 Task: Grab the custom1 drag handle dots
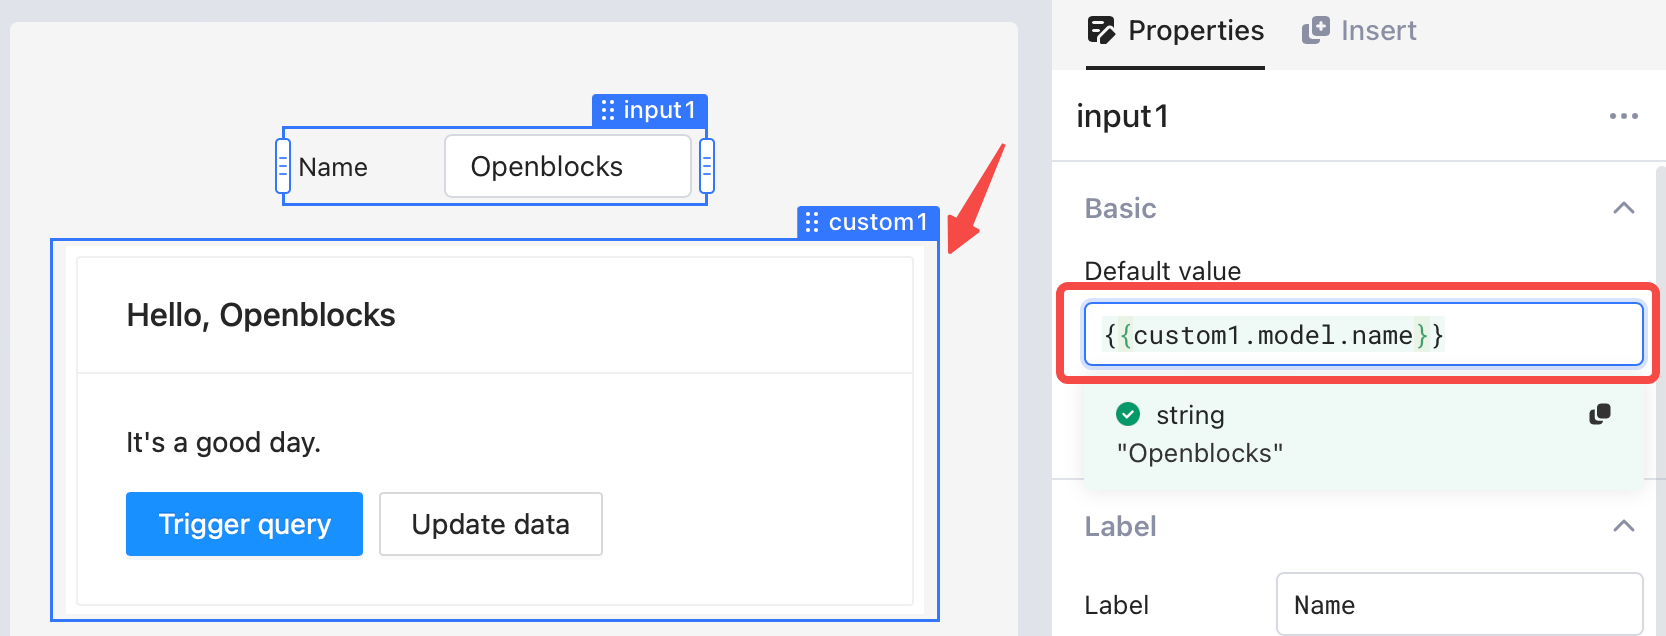tap(812, 222)
